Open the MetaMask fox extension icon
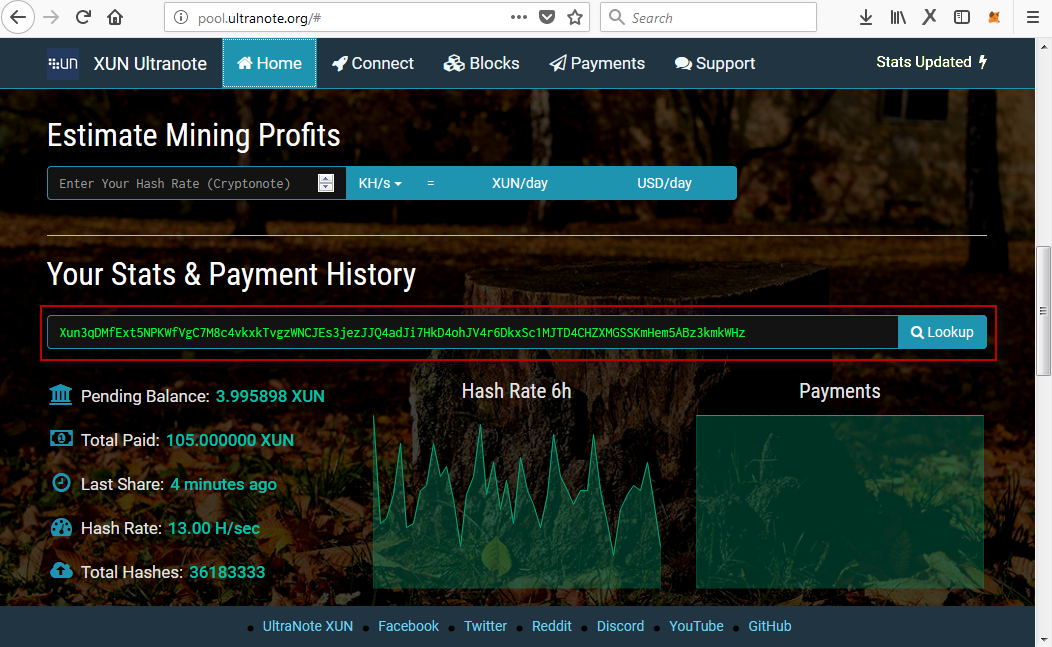1052x647 pixels. click(994, 17)
